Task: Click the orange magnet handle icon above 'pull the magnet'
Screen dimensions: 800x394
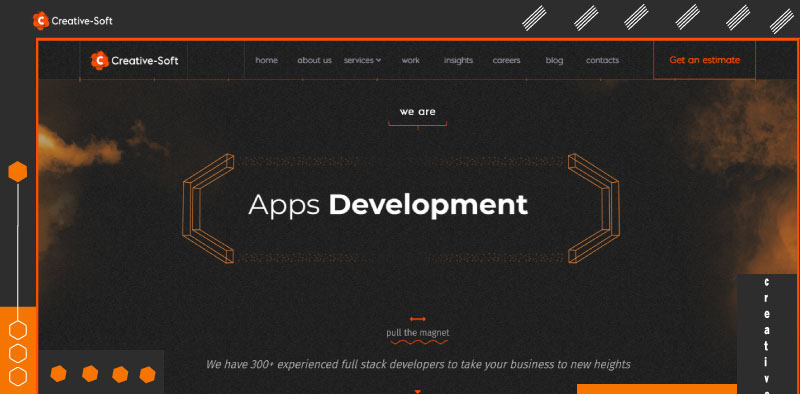Action: (417, 319)
